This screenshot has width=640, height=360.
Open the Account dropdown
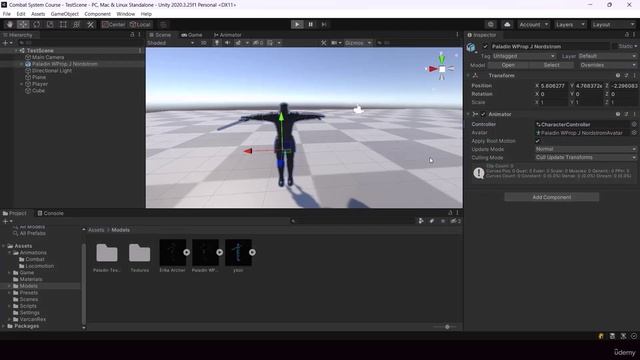point(533,24)
